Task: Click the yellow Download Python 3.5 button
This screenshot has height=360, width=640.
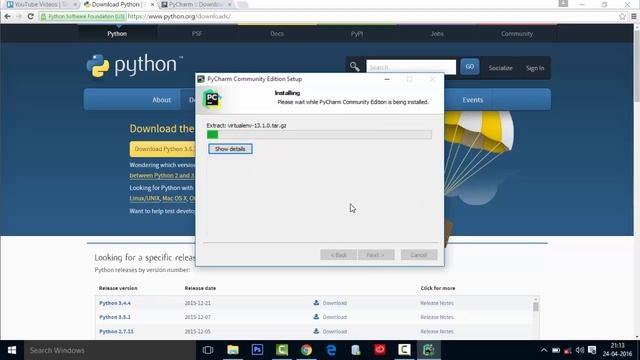Action: pos(162,149)
